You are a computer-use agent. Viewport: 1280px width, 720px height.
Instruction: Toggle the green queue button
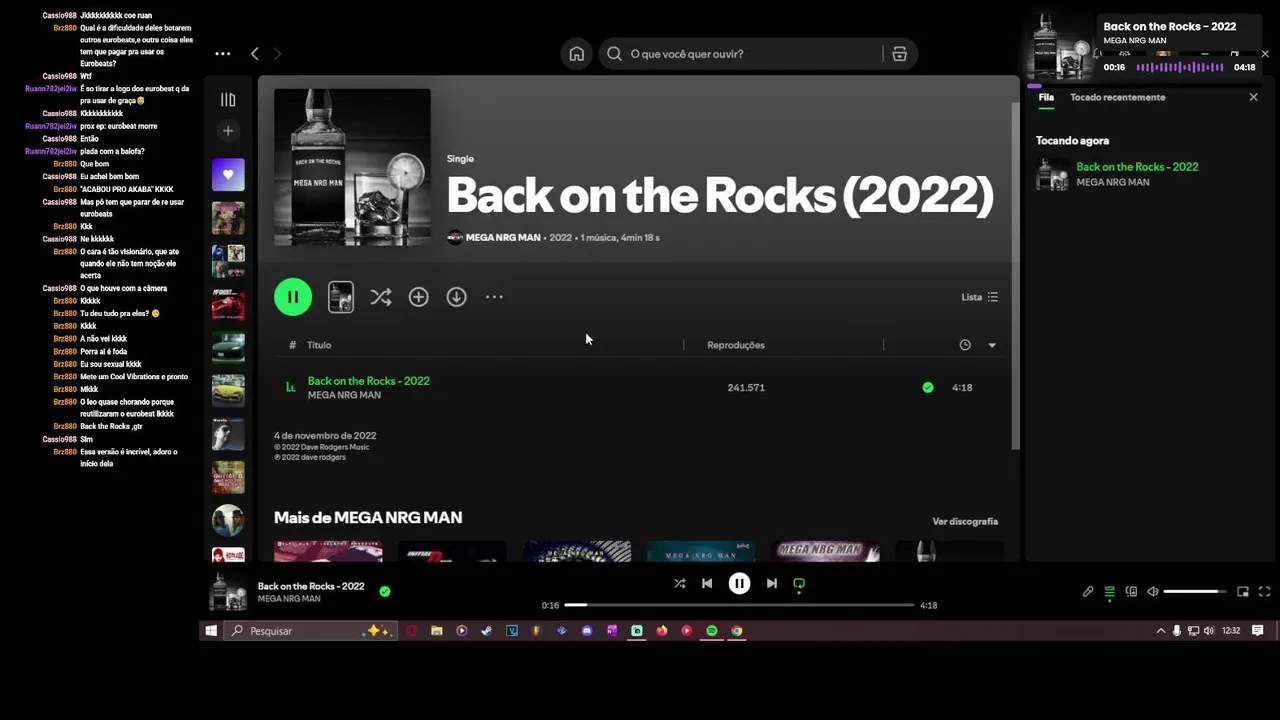[x=1109, y=592]
